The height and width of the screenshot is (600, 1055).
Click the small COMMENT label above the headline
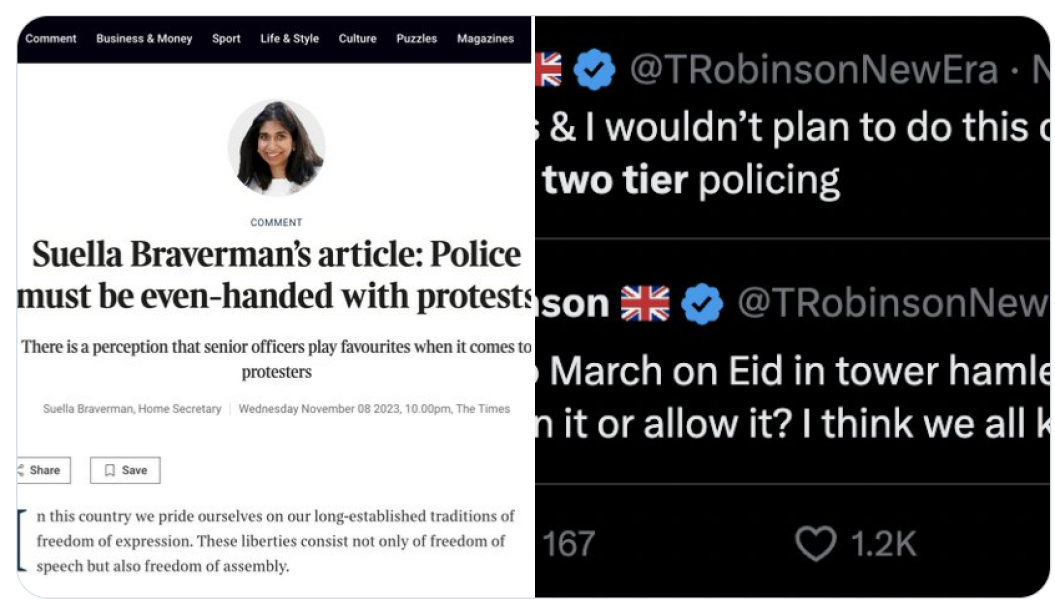point(276,222)
